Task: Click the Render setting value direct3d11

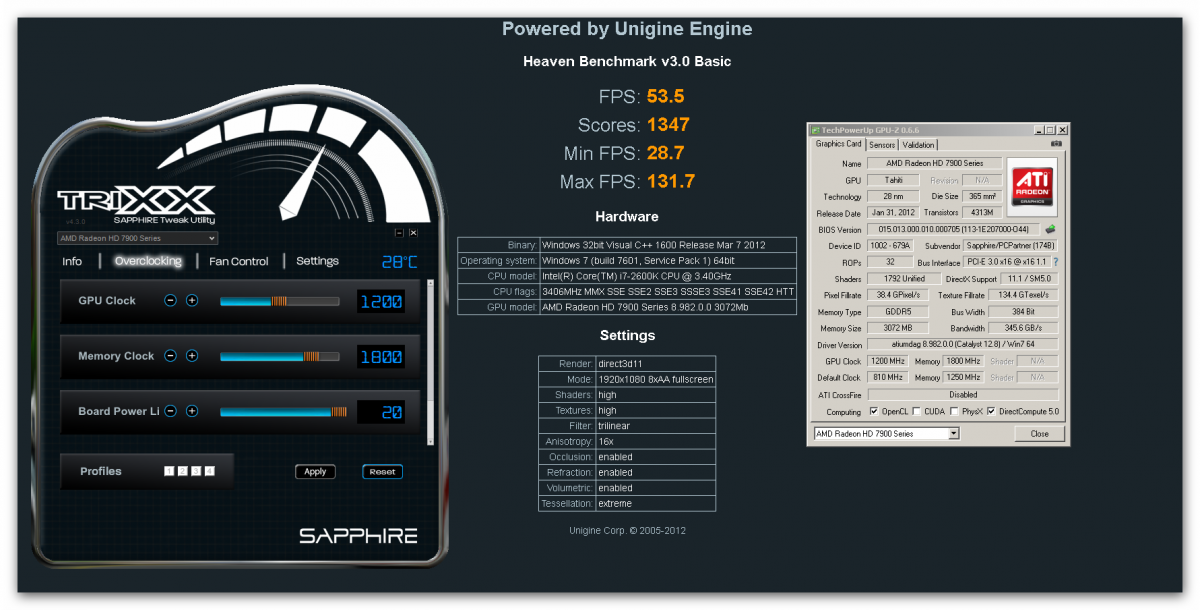Action: tap(655, 364)
